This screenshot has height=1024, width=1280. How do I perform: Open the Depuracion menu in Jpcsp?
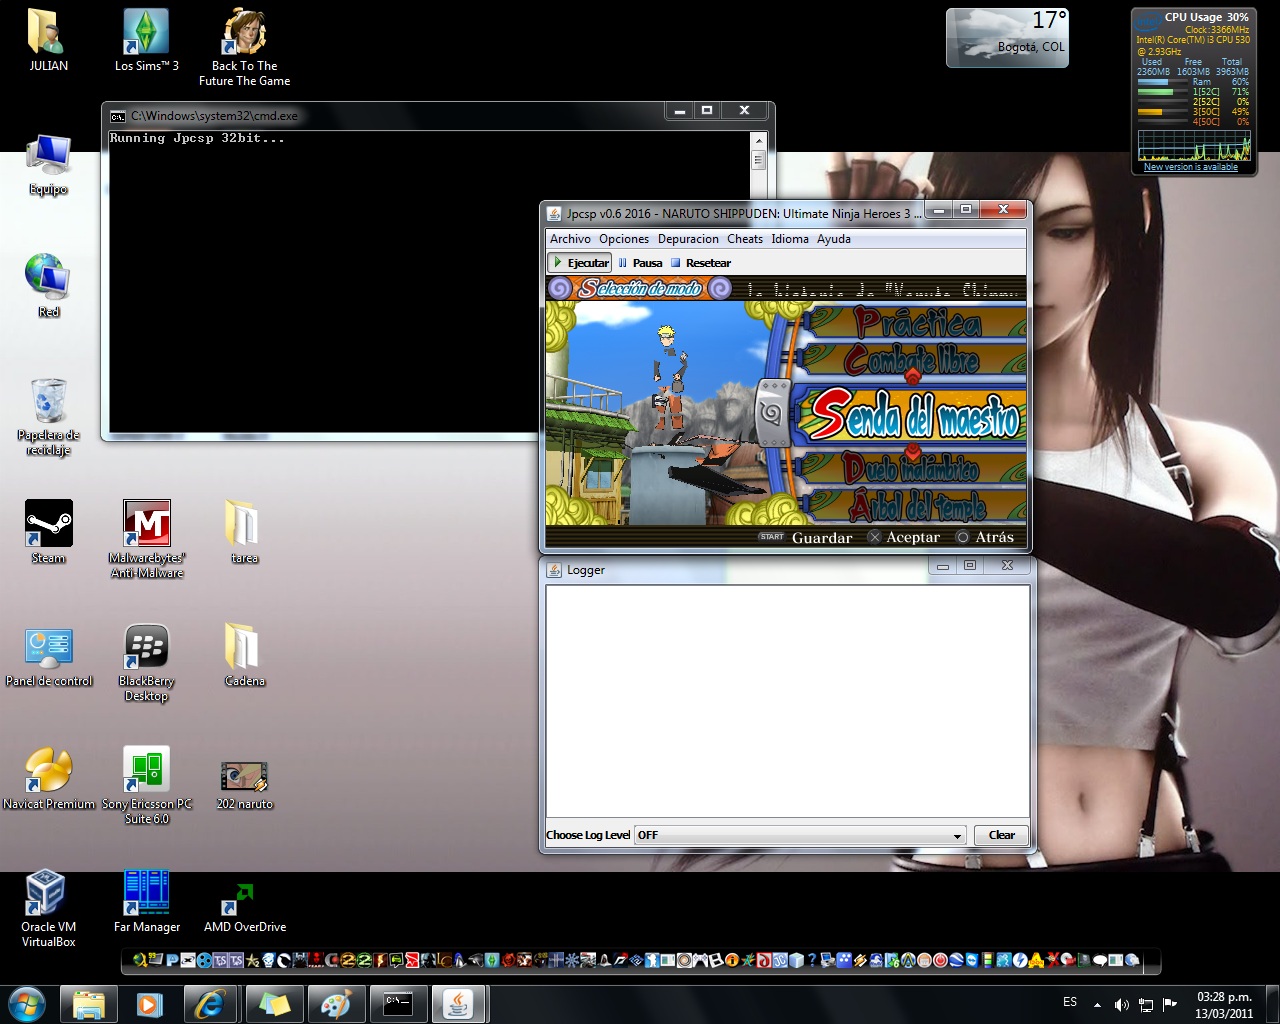[x=688, y=239]
